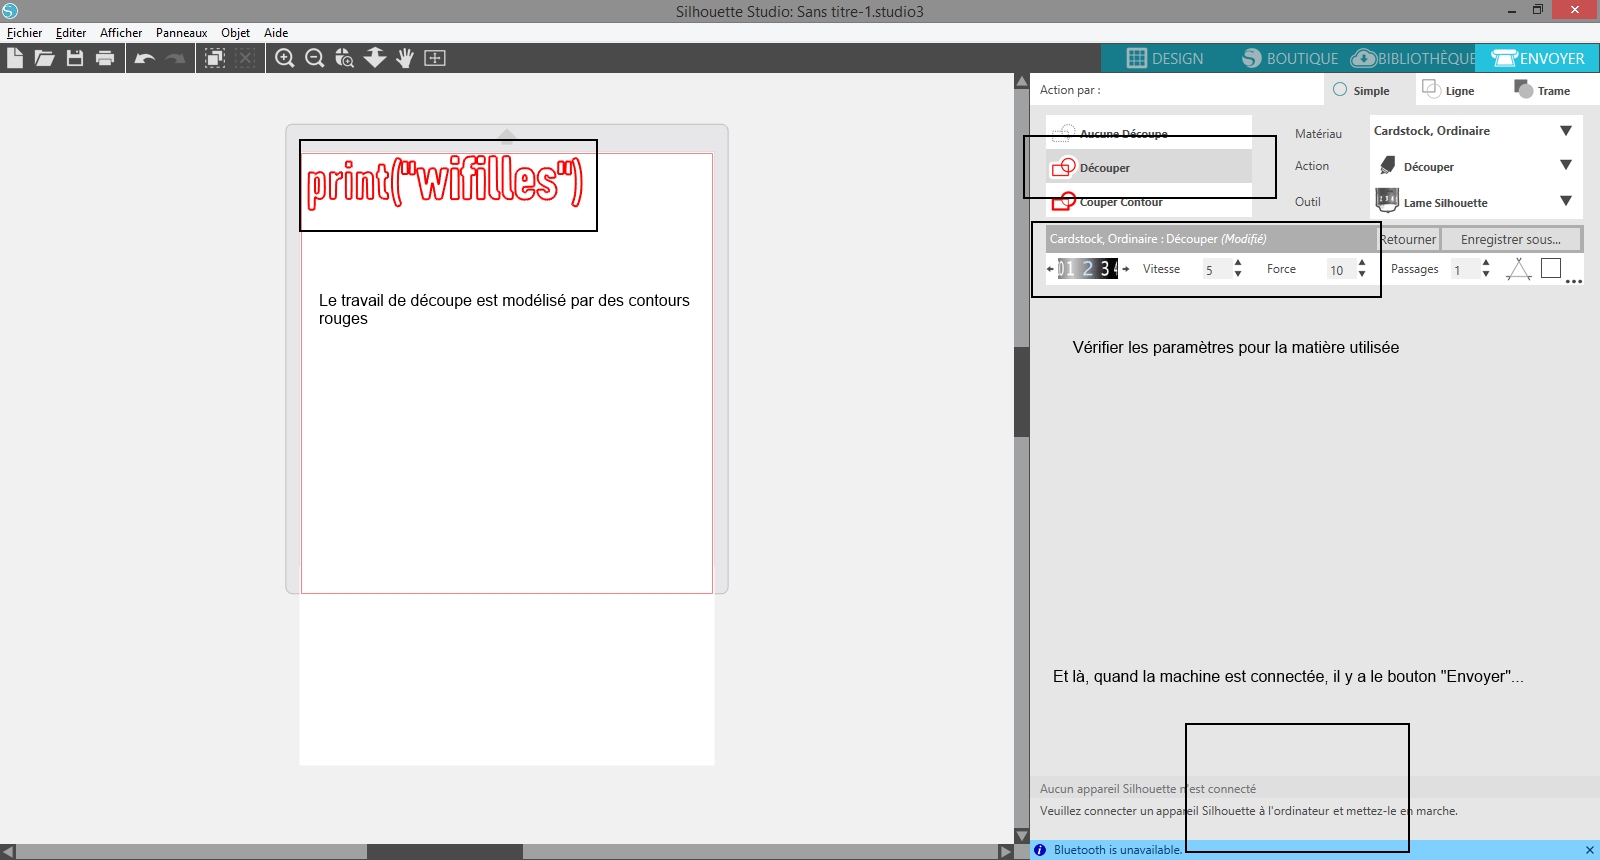The width and height of the screenshot is (1600, 860).
Task: Click the Retourner button
Action: [1408, 239]
